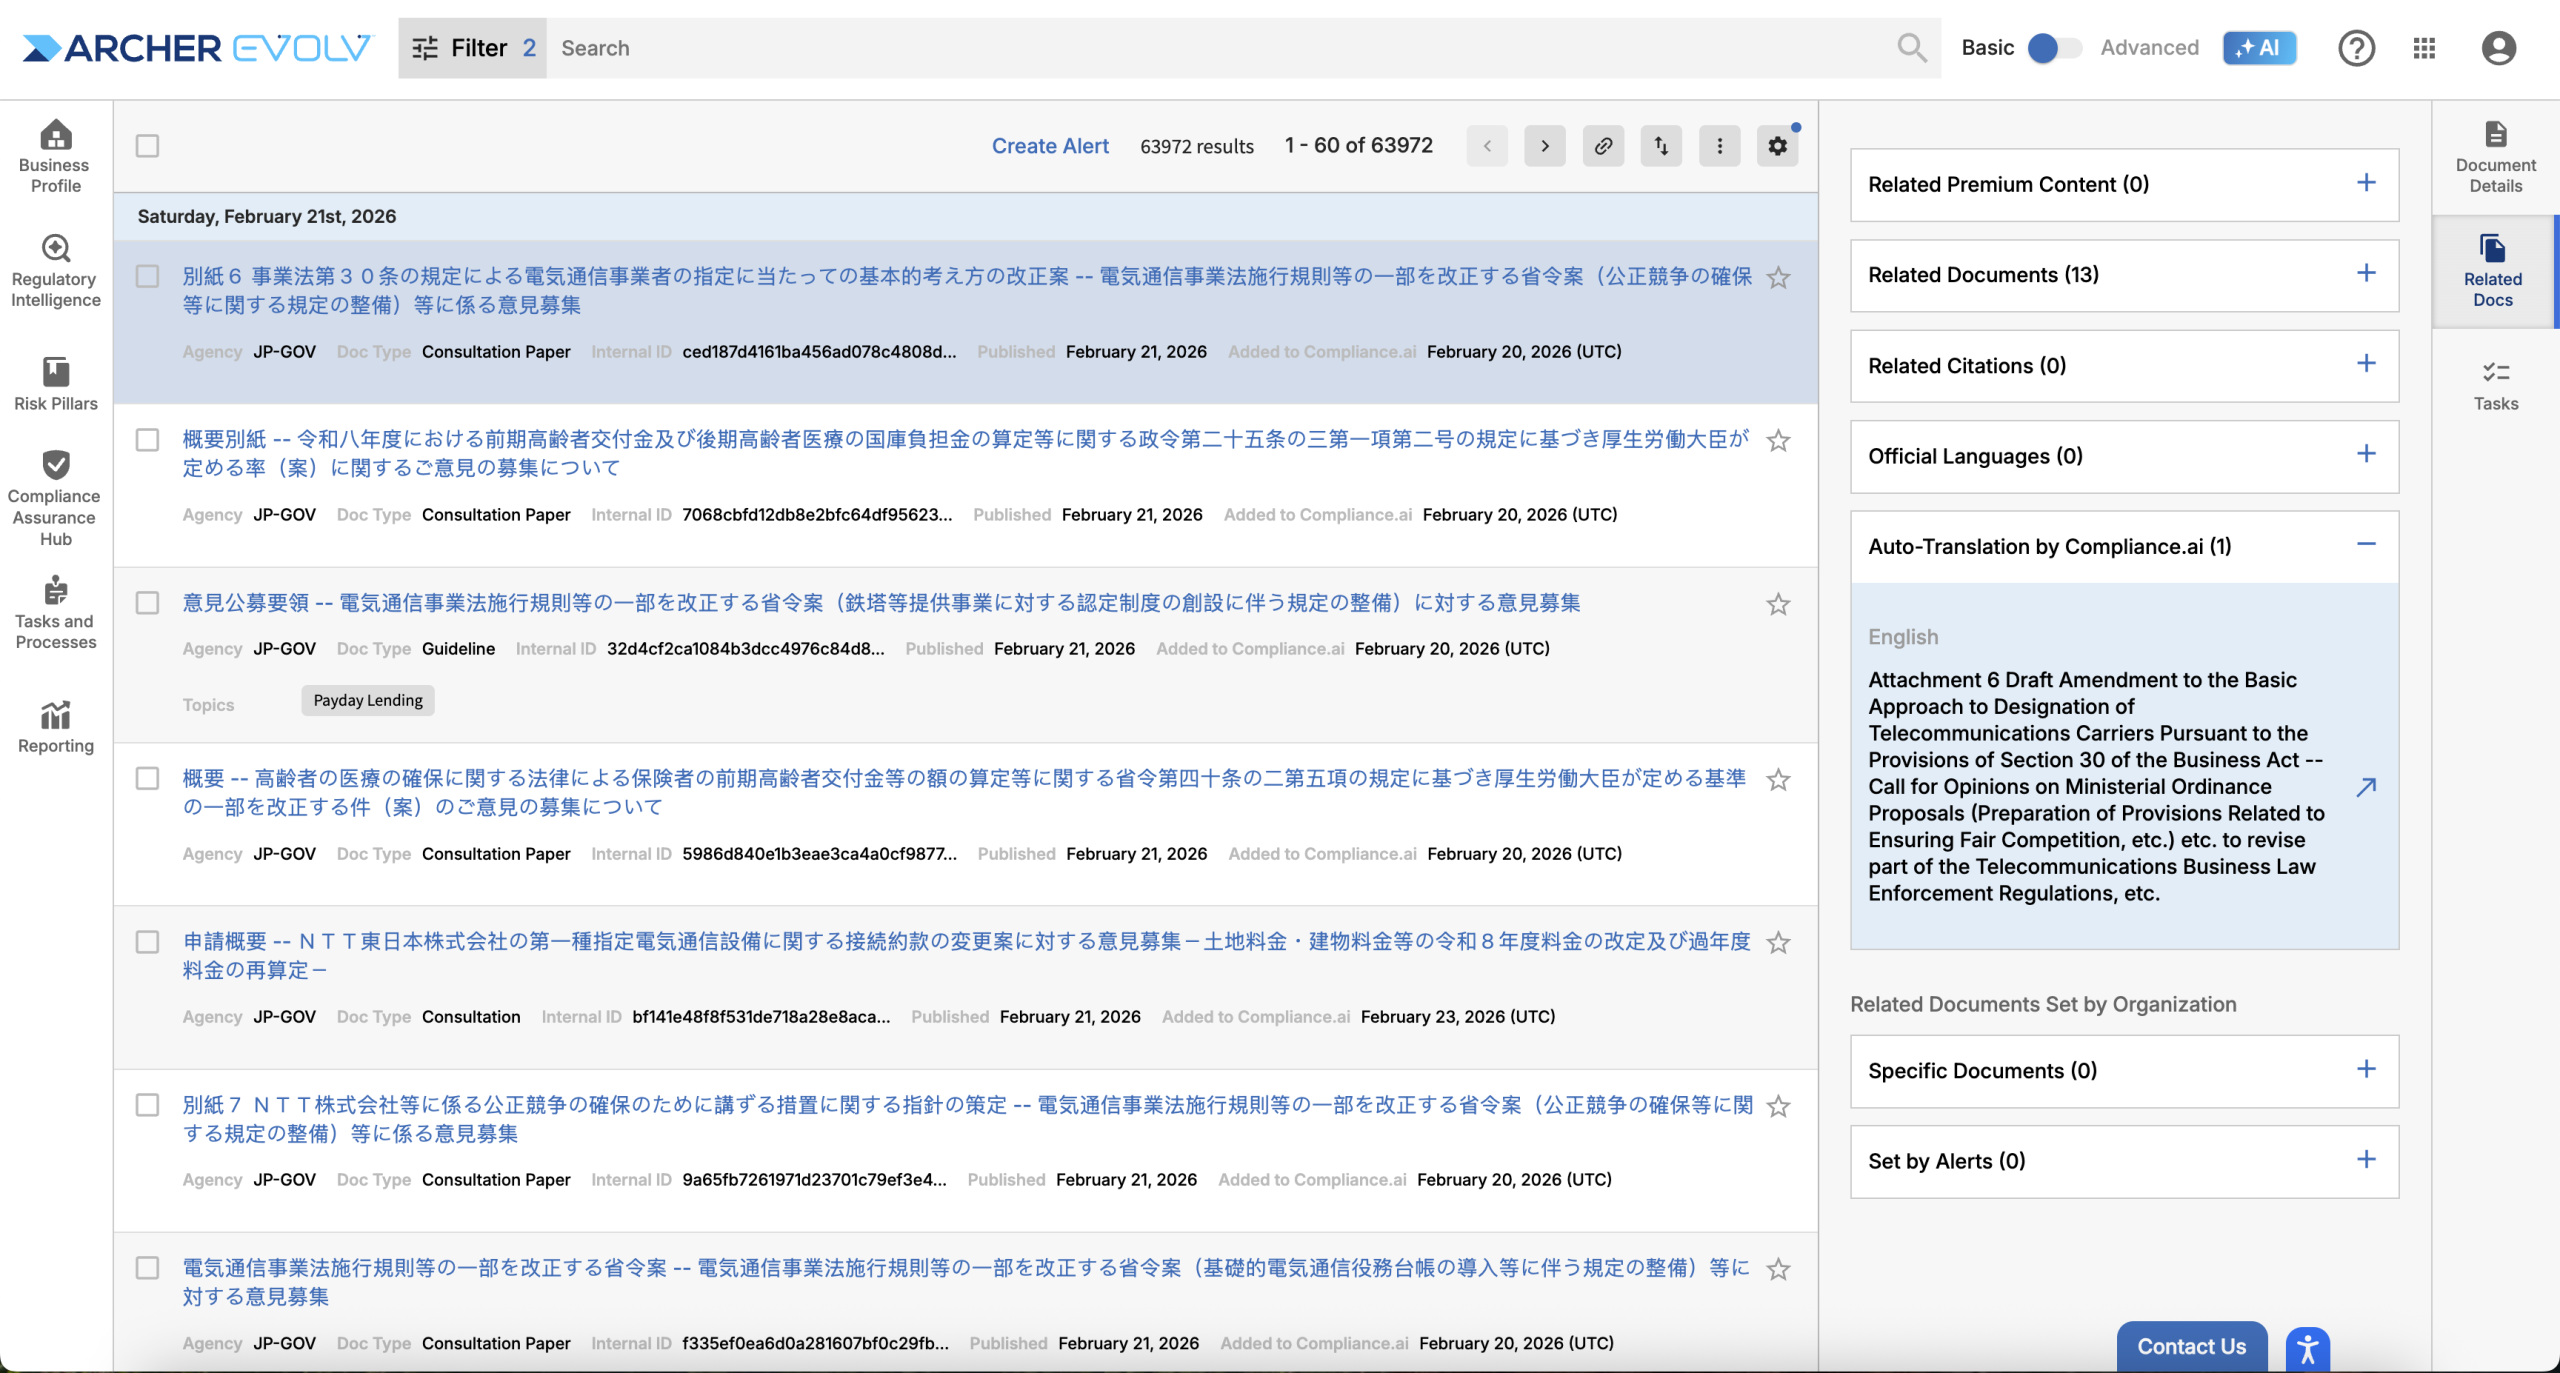Open the results settings gear icon
Viewport: 2560px width, 1373px height.
point(1777,146)
